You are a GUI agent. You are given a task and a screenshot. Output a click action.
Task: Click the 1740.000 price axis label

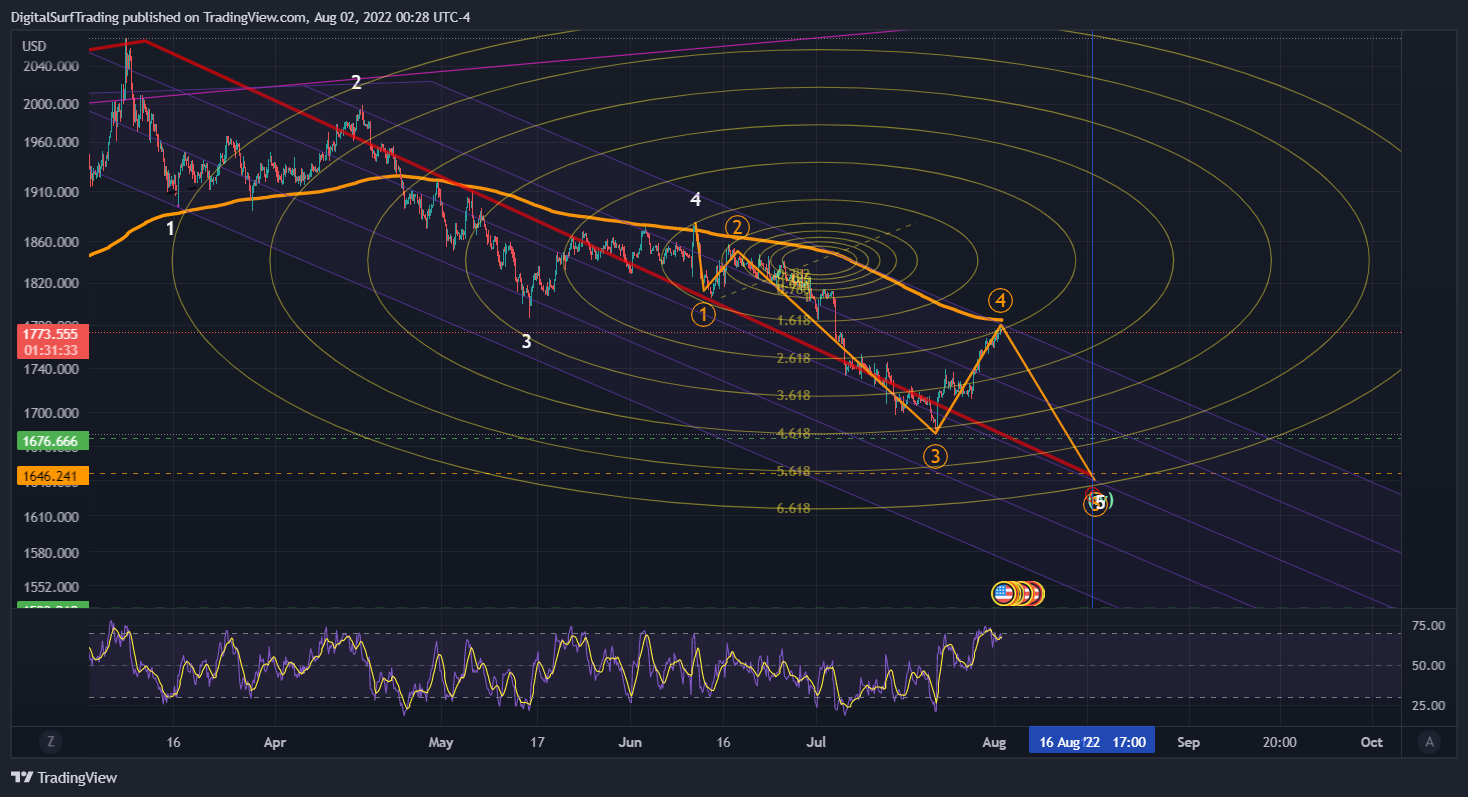(x=49, y=370)
